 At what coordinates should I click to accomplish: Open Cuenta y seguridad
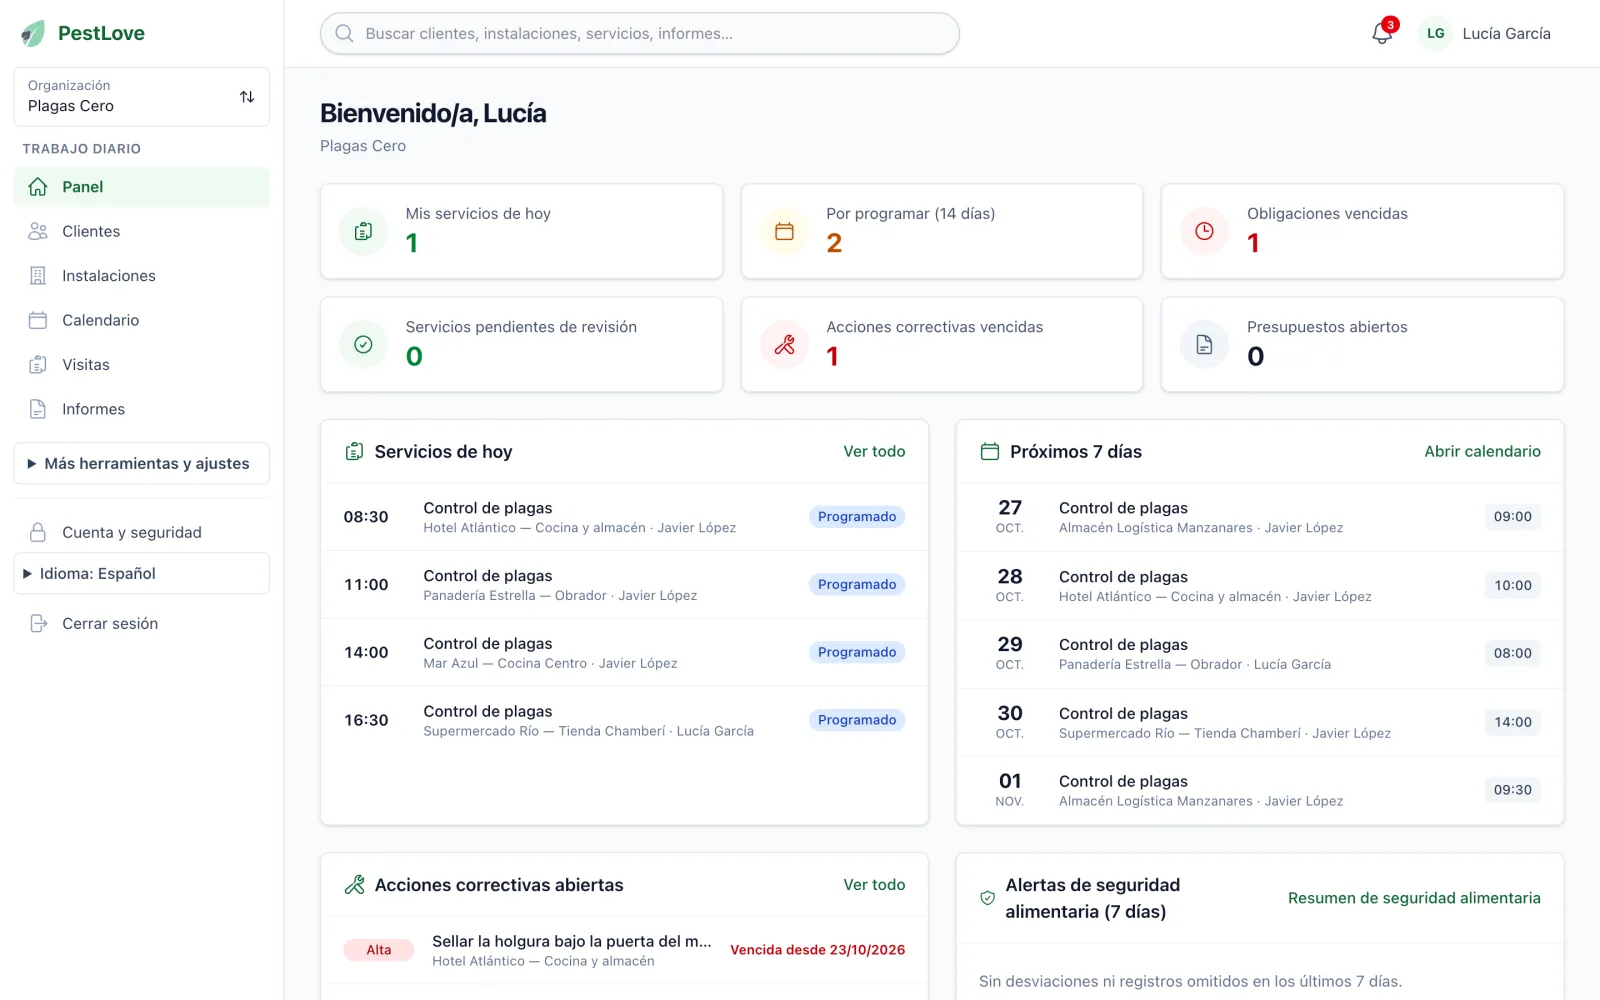tap(141, 532)
